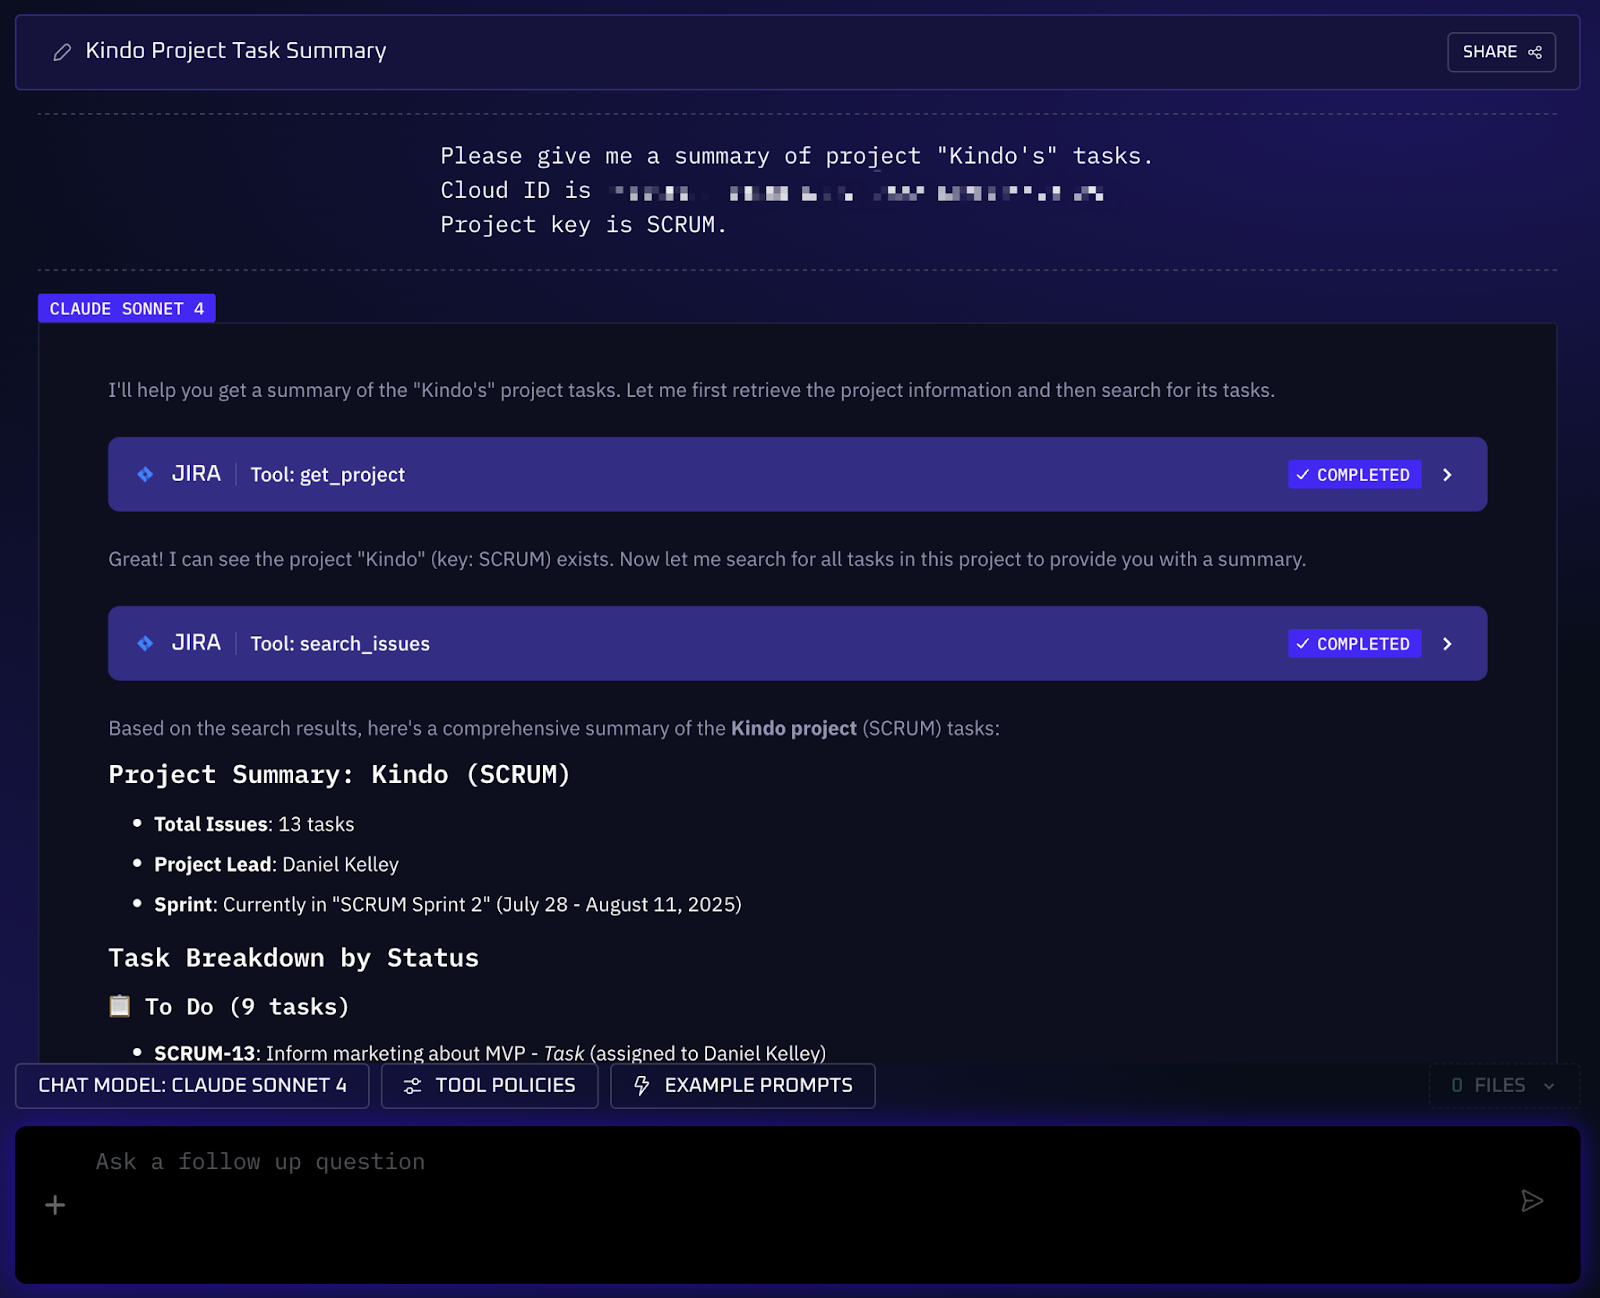Click the Task Breakdown by Status heading
This screenshot has width=1600, height=1298.
(x=293, y=958)
